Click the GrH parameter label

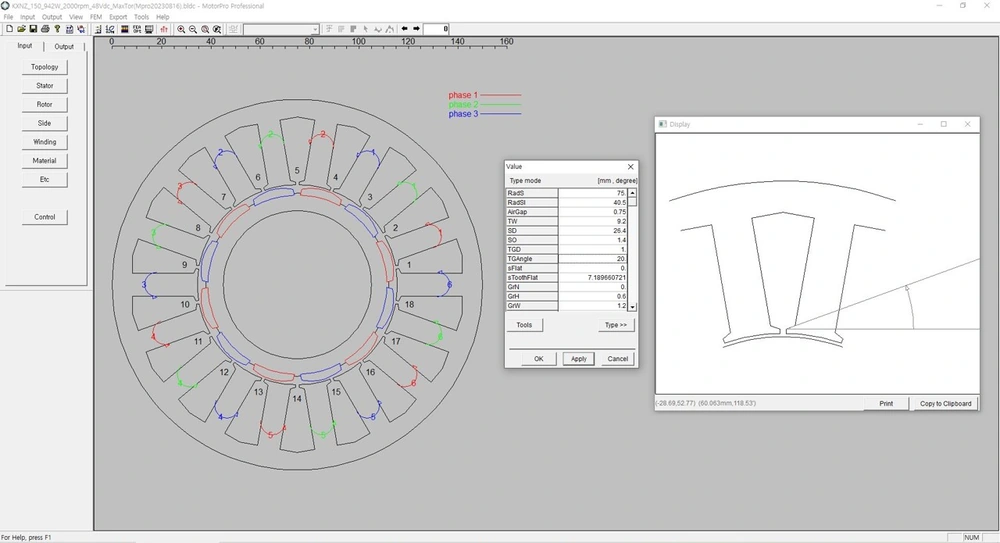pos(532,297)
